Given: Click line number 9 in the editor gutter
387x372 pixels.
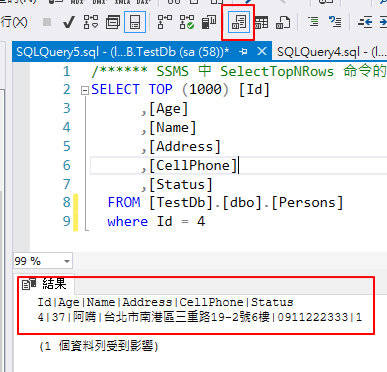Looking at the screenshot, I should click(67, 221).
